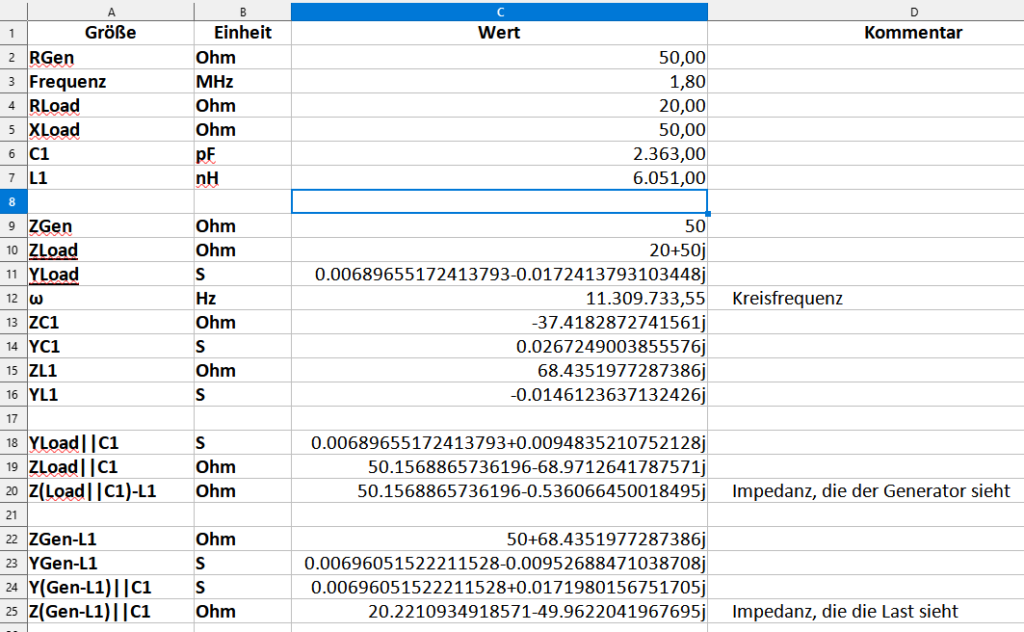Select column A header
The width and height of the screenshot is (1024, 632).
click(111, 12)
